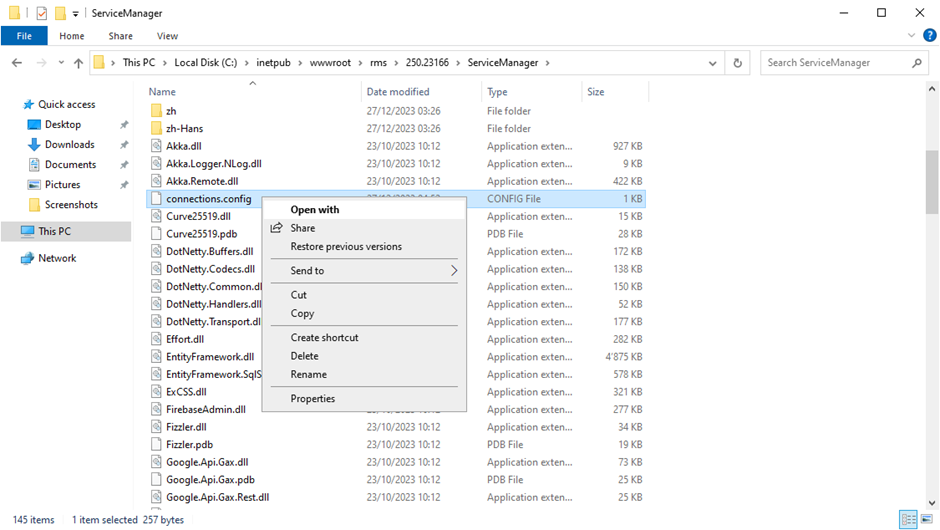Expand the Send to submenu arrow

point(454,270)
